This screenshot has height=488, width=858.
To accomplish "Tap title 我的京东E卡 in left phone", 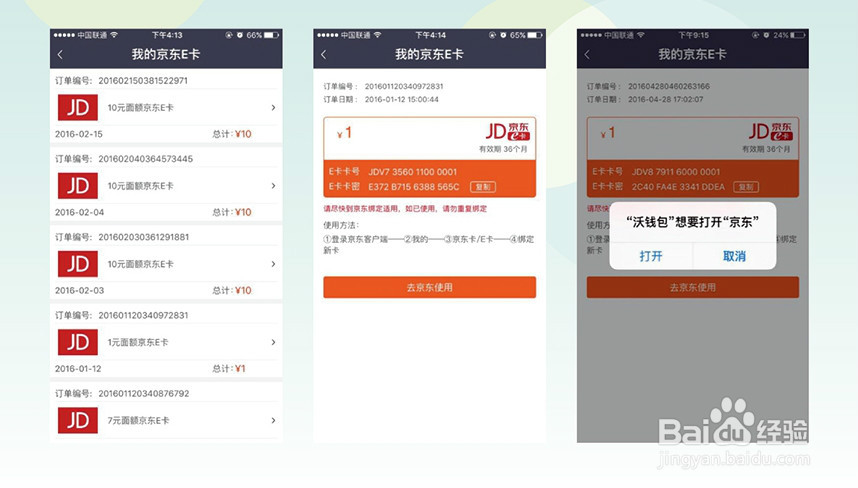I will tap(166, 54).
